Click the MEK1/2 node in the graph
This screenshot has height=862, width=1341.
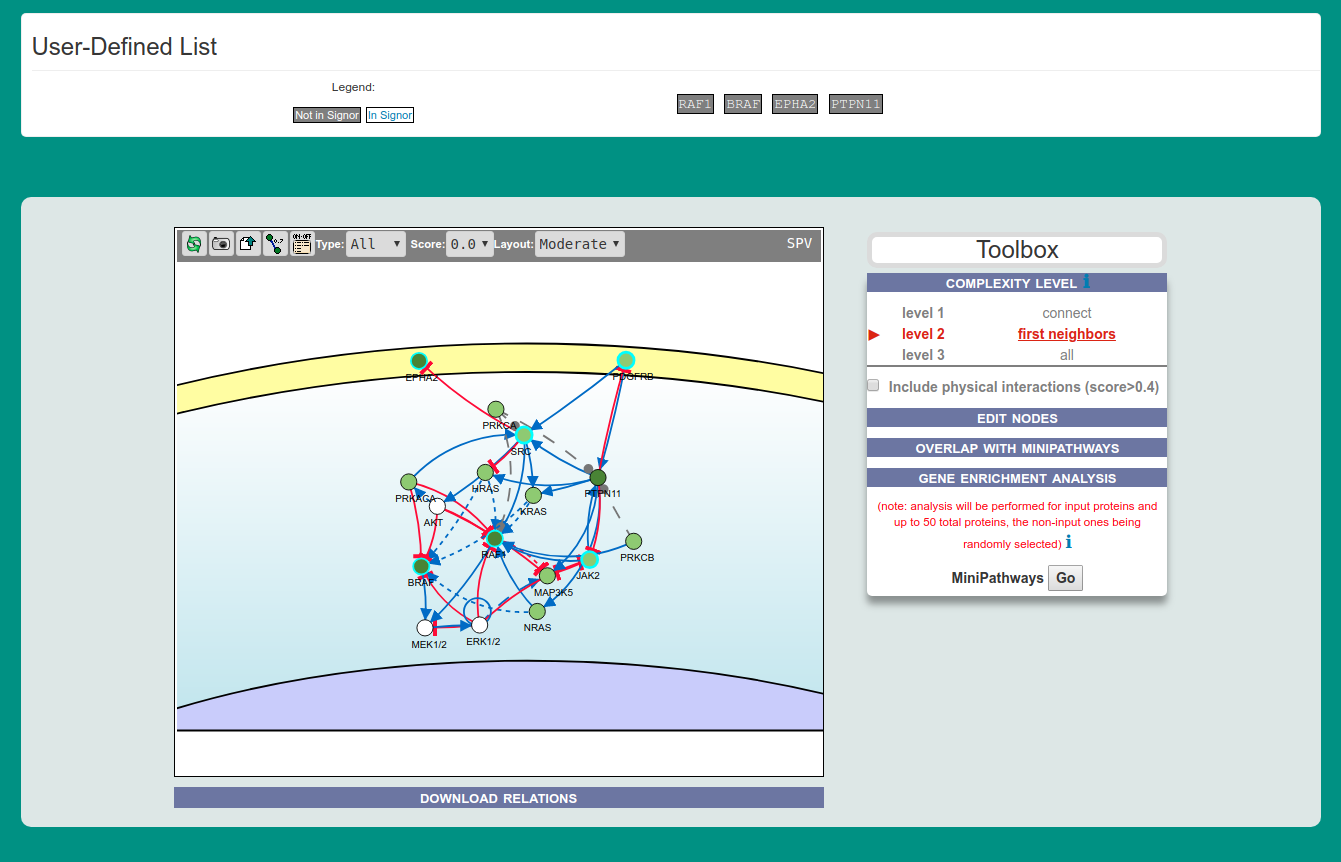pos(425,628)
